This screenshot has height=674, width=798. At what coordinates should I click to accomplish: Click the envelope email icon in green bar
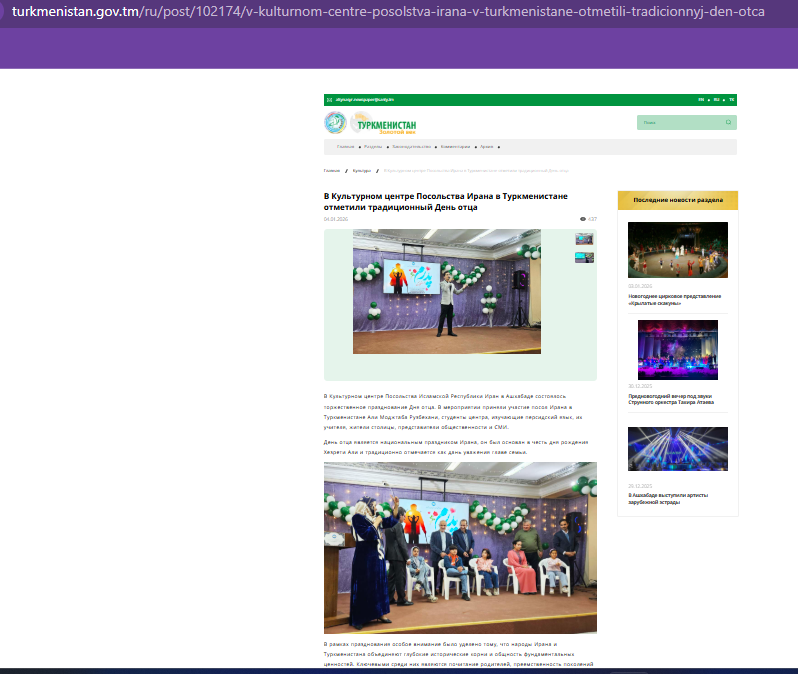click(328, 100)
